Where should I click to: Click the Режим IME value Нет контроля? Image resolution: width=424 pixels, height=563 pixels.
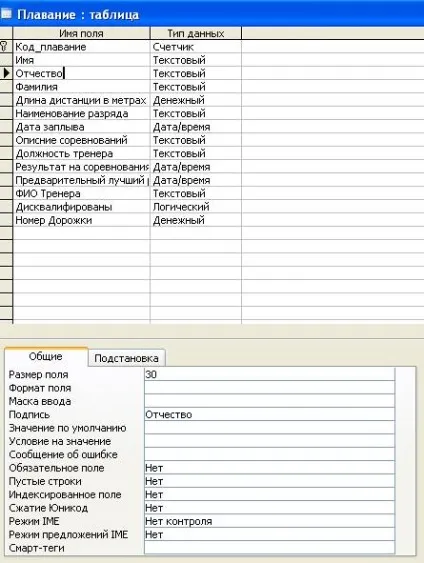tap(269, 521)
